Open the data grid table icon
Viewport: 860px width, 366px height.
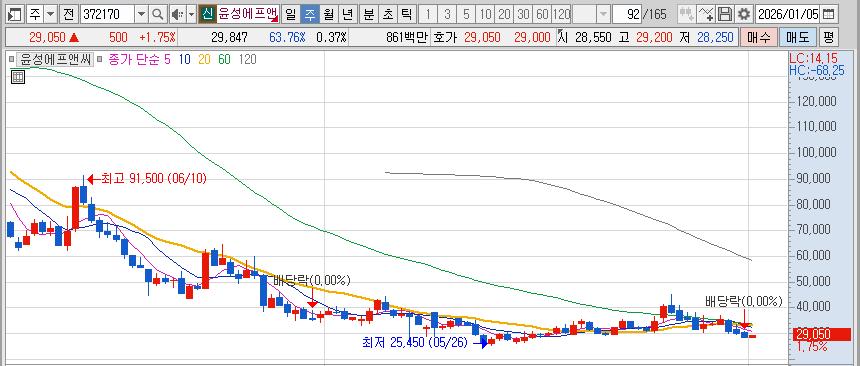click(18, 77)
